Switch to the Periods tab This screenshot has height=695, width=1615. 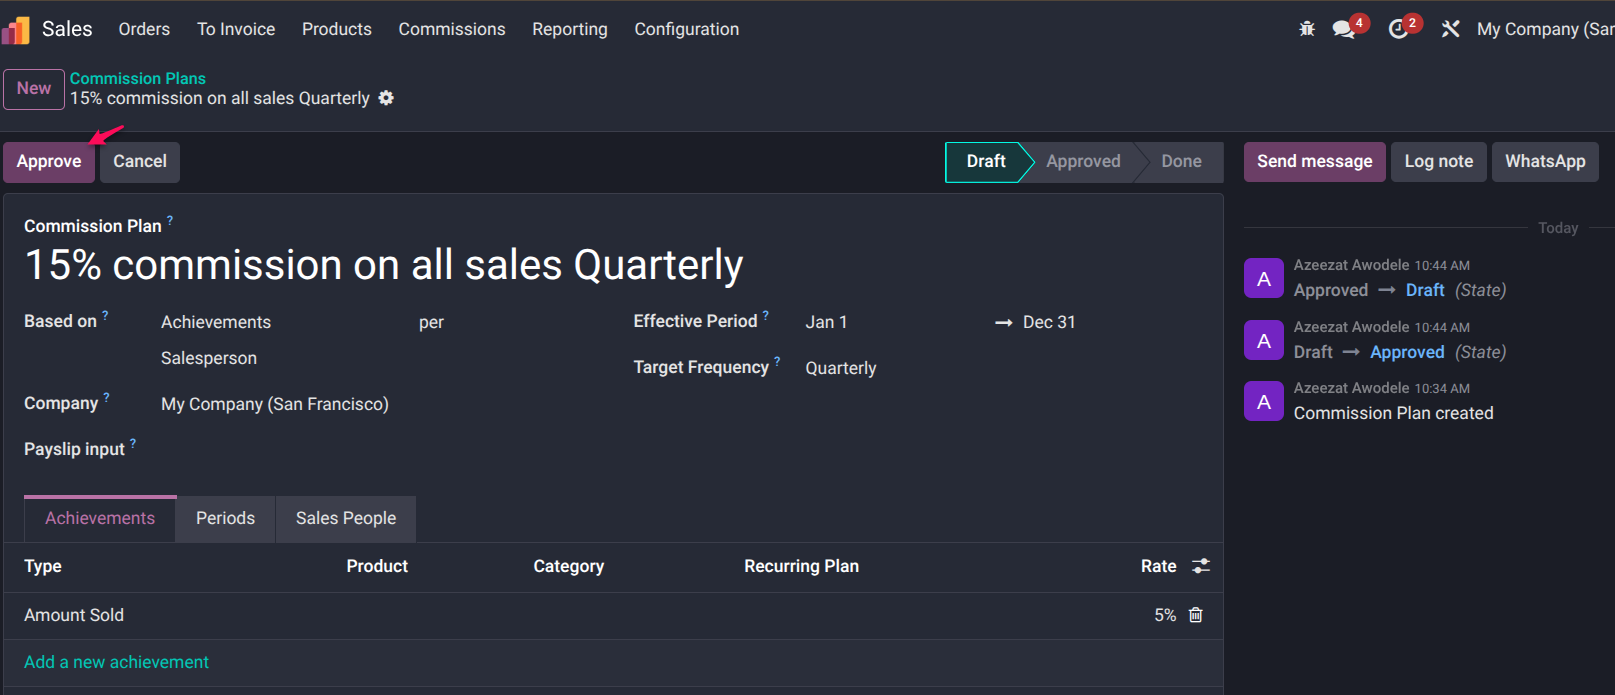point(225,518)
